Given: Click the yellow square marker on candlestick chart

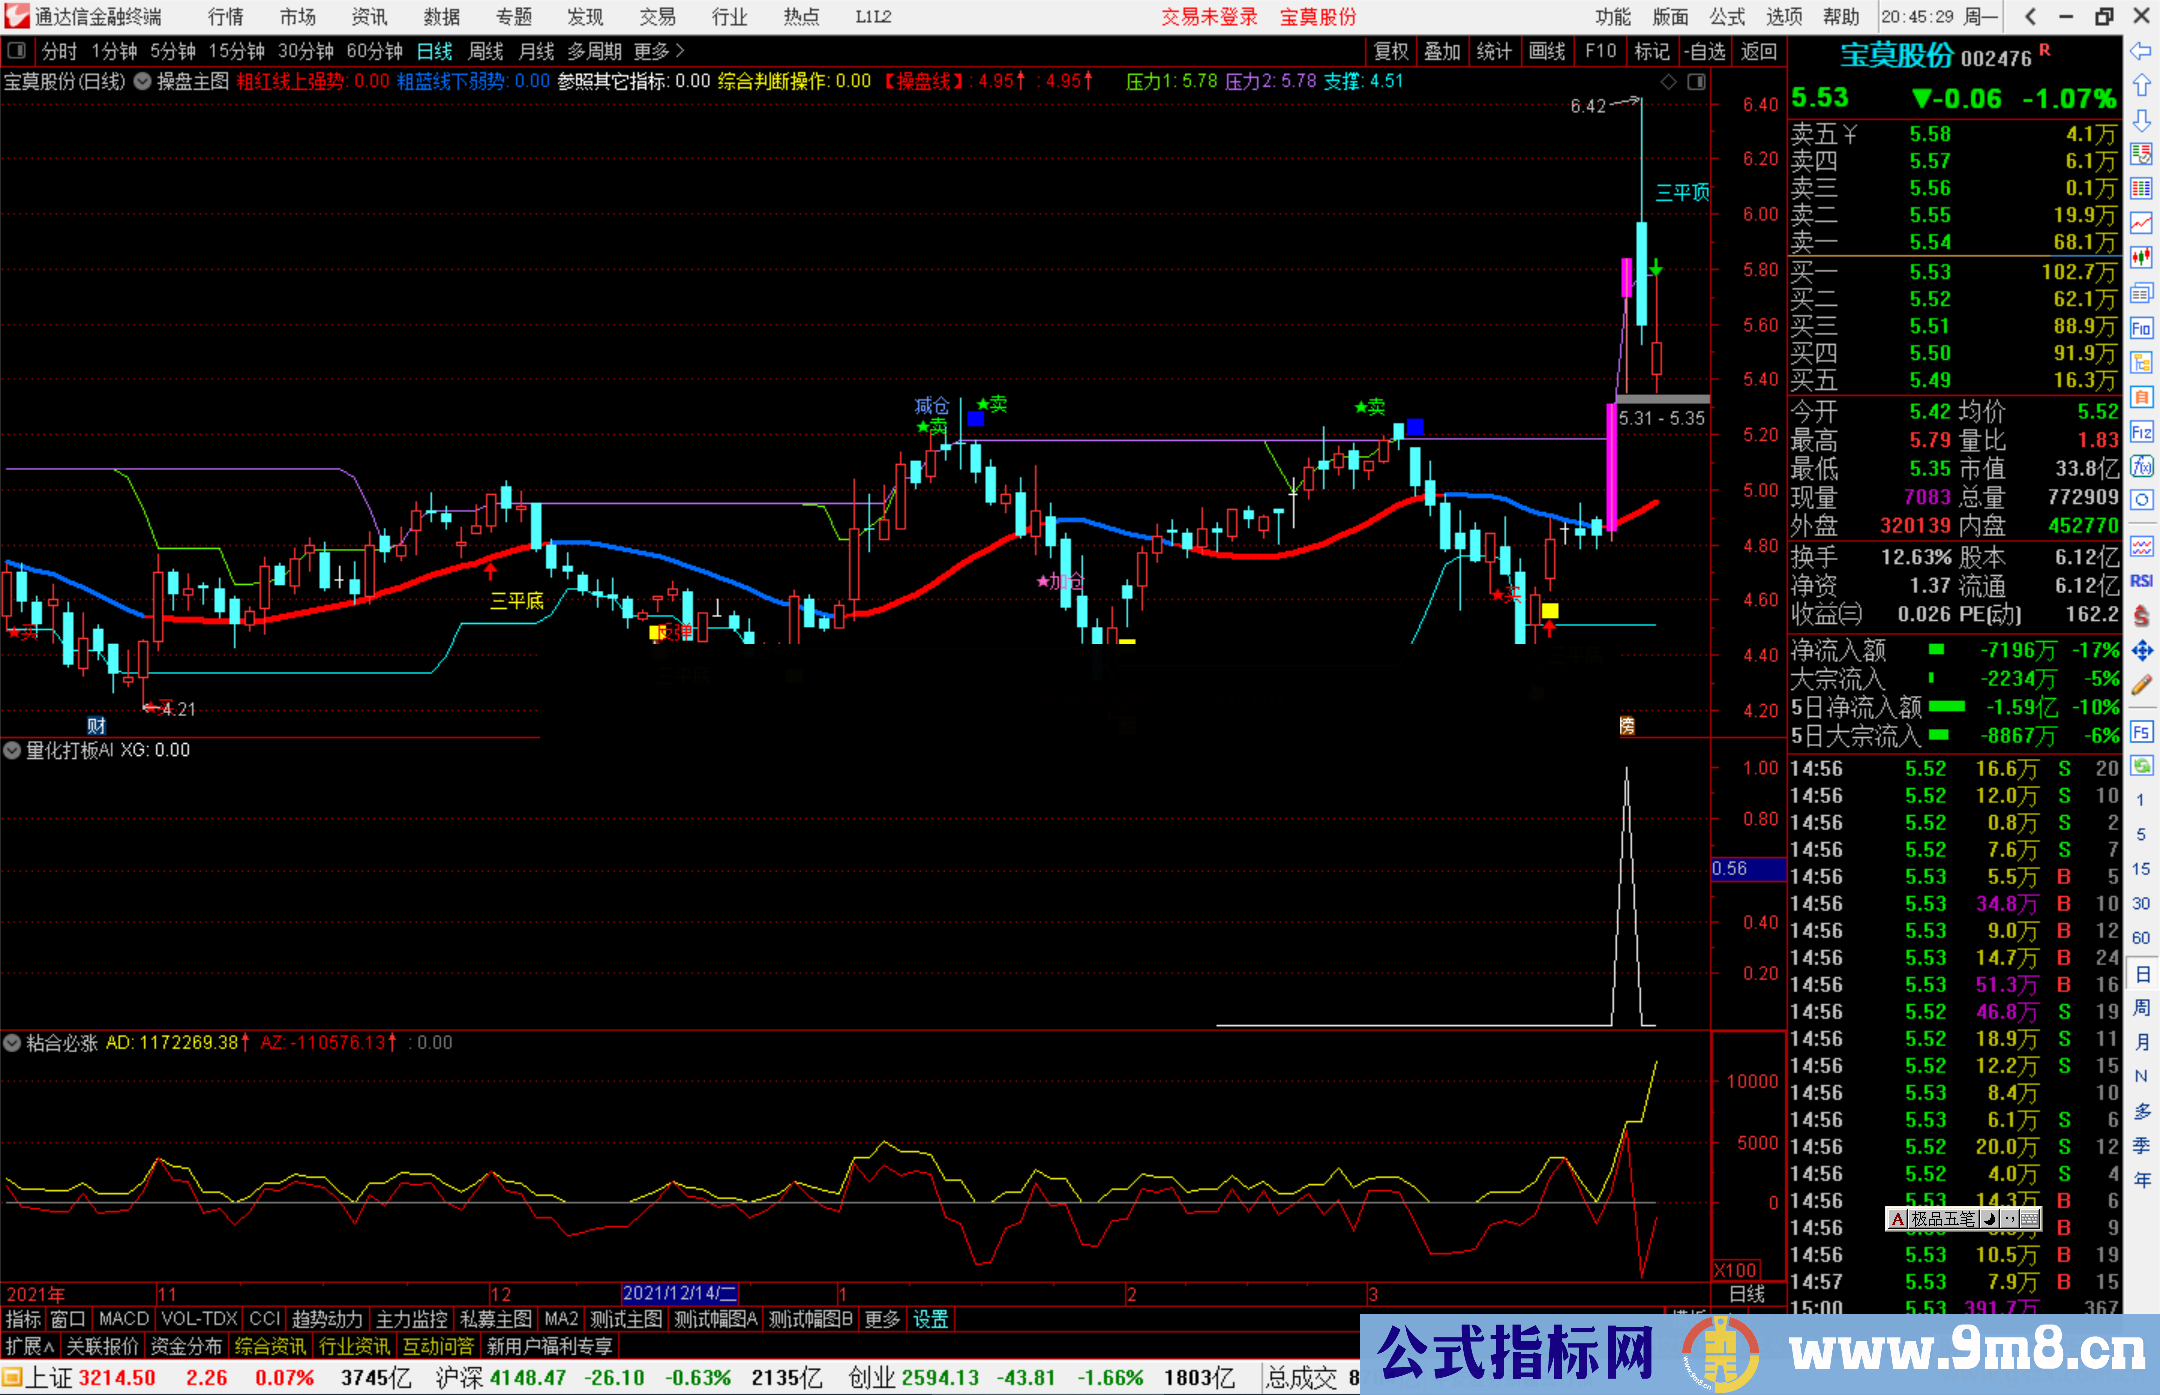Looking at the screenshot, I should 1549,610.
